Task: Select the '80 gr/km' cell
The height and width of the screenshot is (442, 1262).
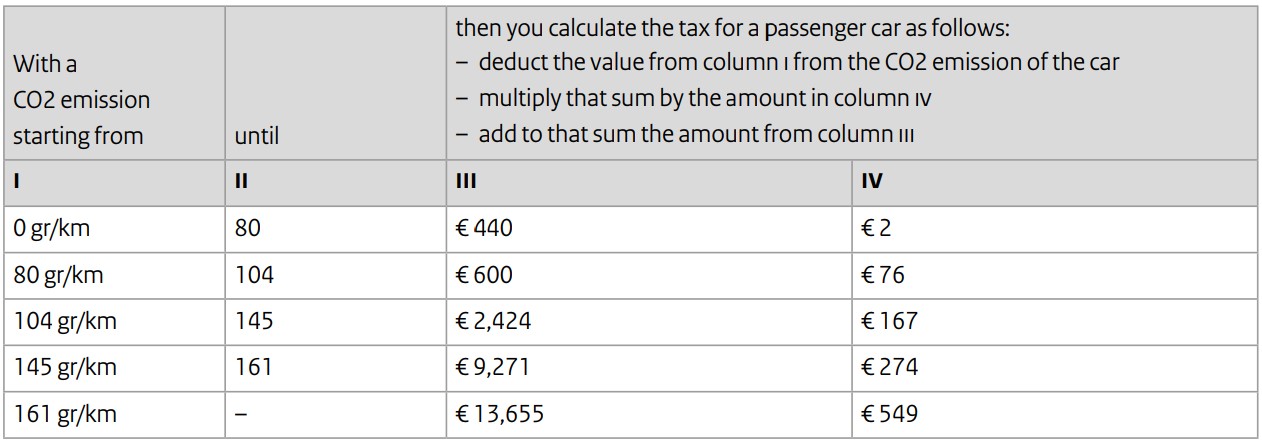Action: [114, 275]
